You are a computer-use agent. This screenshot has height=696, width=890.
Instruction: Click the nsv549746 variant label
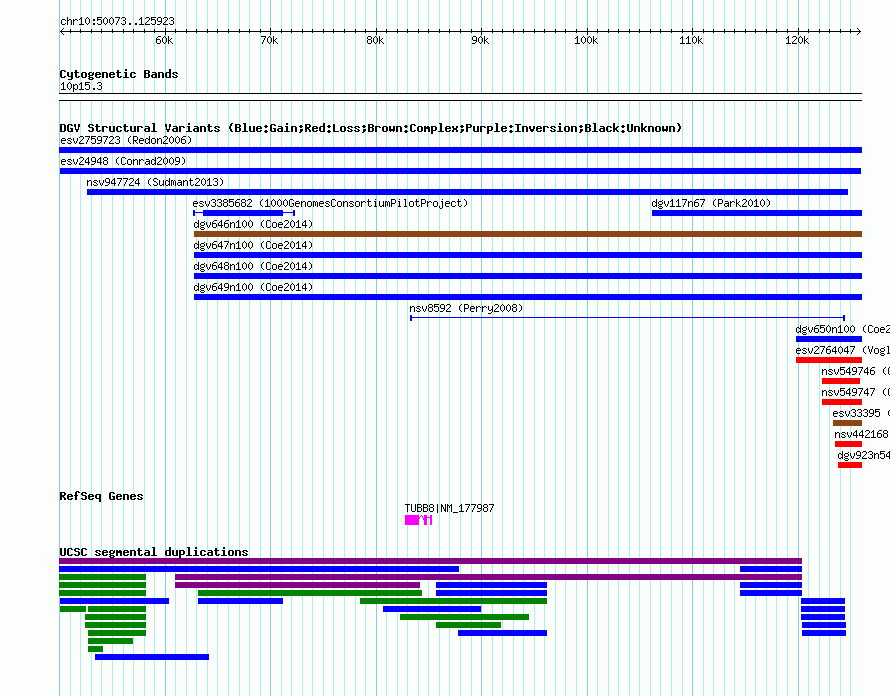coord(855,371)
